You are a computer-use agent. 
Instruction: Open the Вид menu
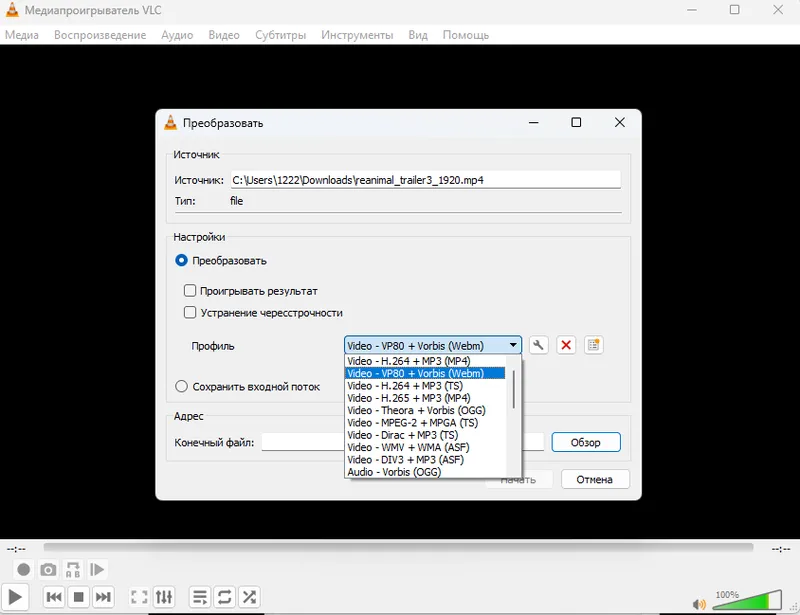pyautogui.click(x=418, y=35)
